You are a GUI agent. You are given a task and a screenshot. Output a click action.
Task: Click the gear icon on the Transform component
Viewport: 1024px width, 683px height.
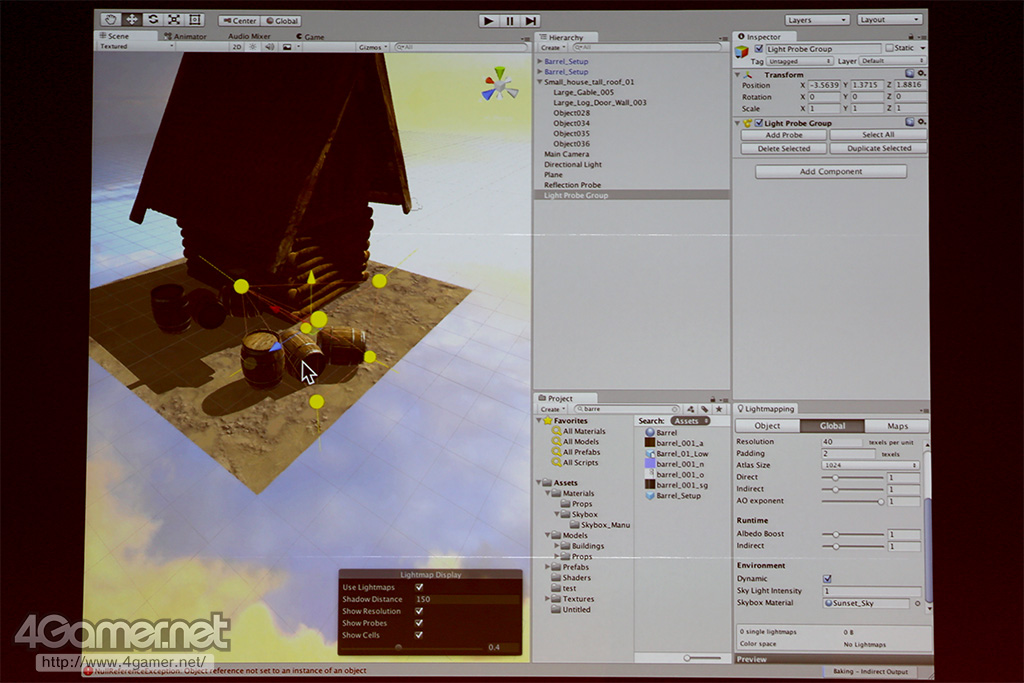tap(921, 74)
